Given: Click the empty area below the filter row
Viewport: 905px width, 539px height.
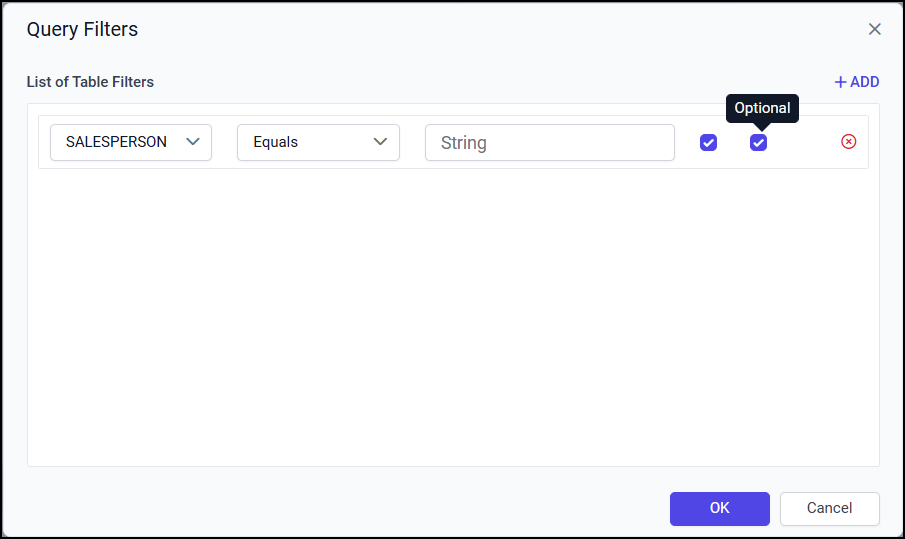Looking at the screenshot, I should (453, 320).
